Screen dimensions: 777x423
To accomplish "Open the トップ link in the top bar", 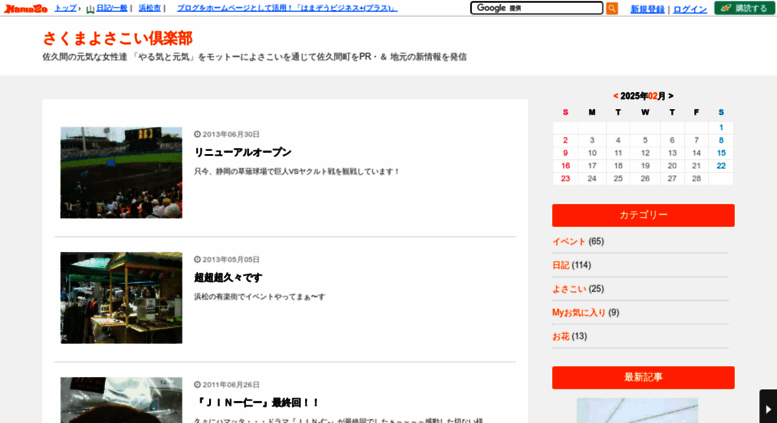I will 65,8.
